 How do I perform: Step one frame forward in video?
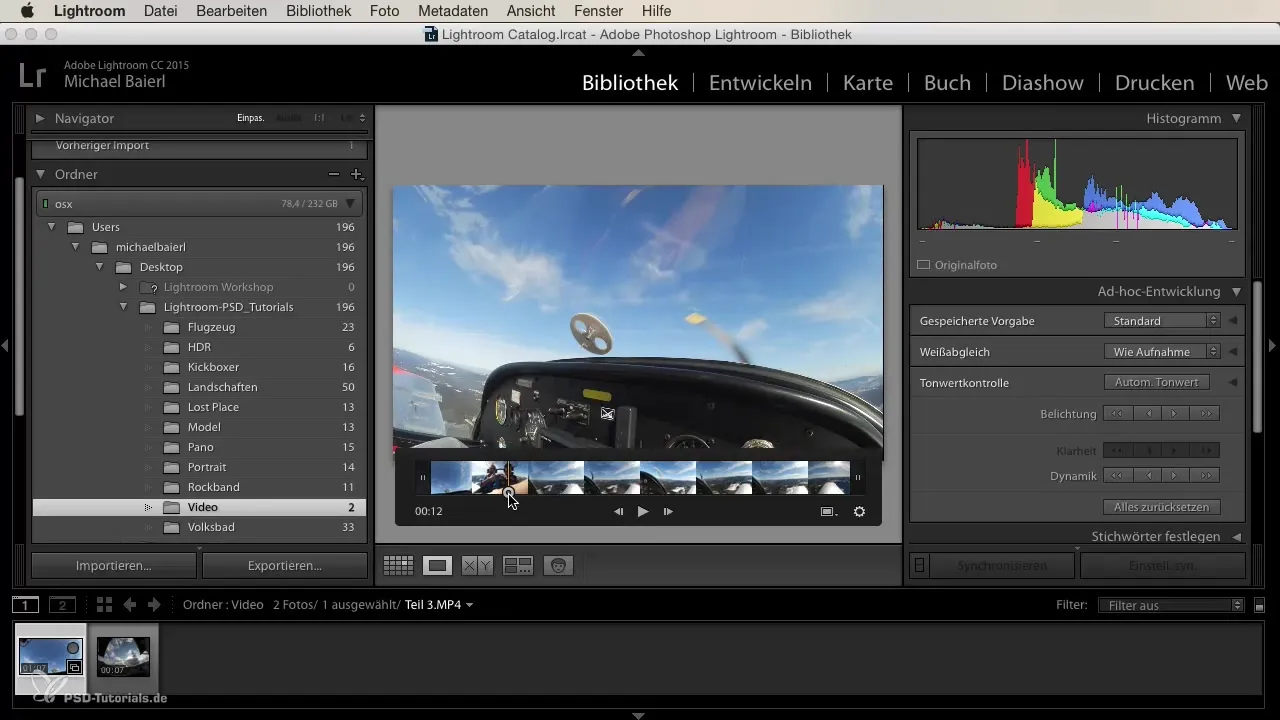click(x=668, y=511)
